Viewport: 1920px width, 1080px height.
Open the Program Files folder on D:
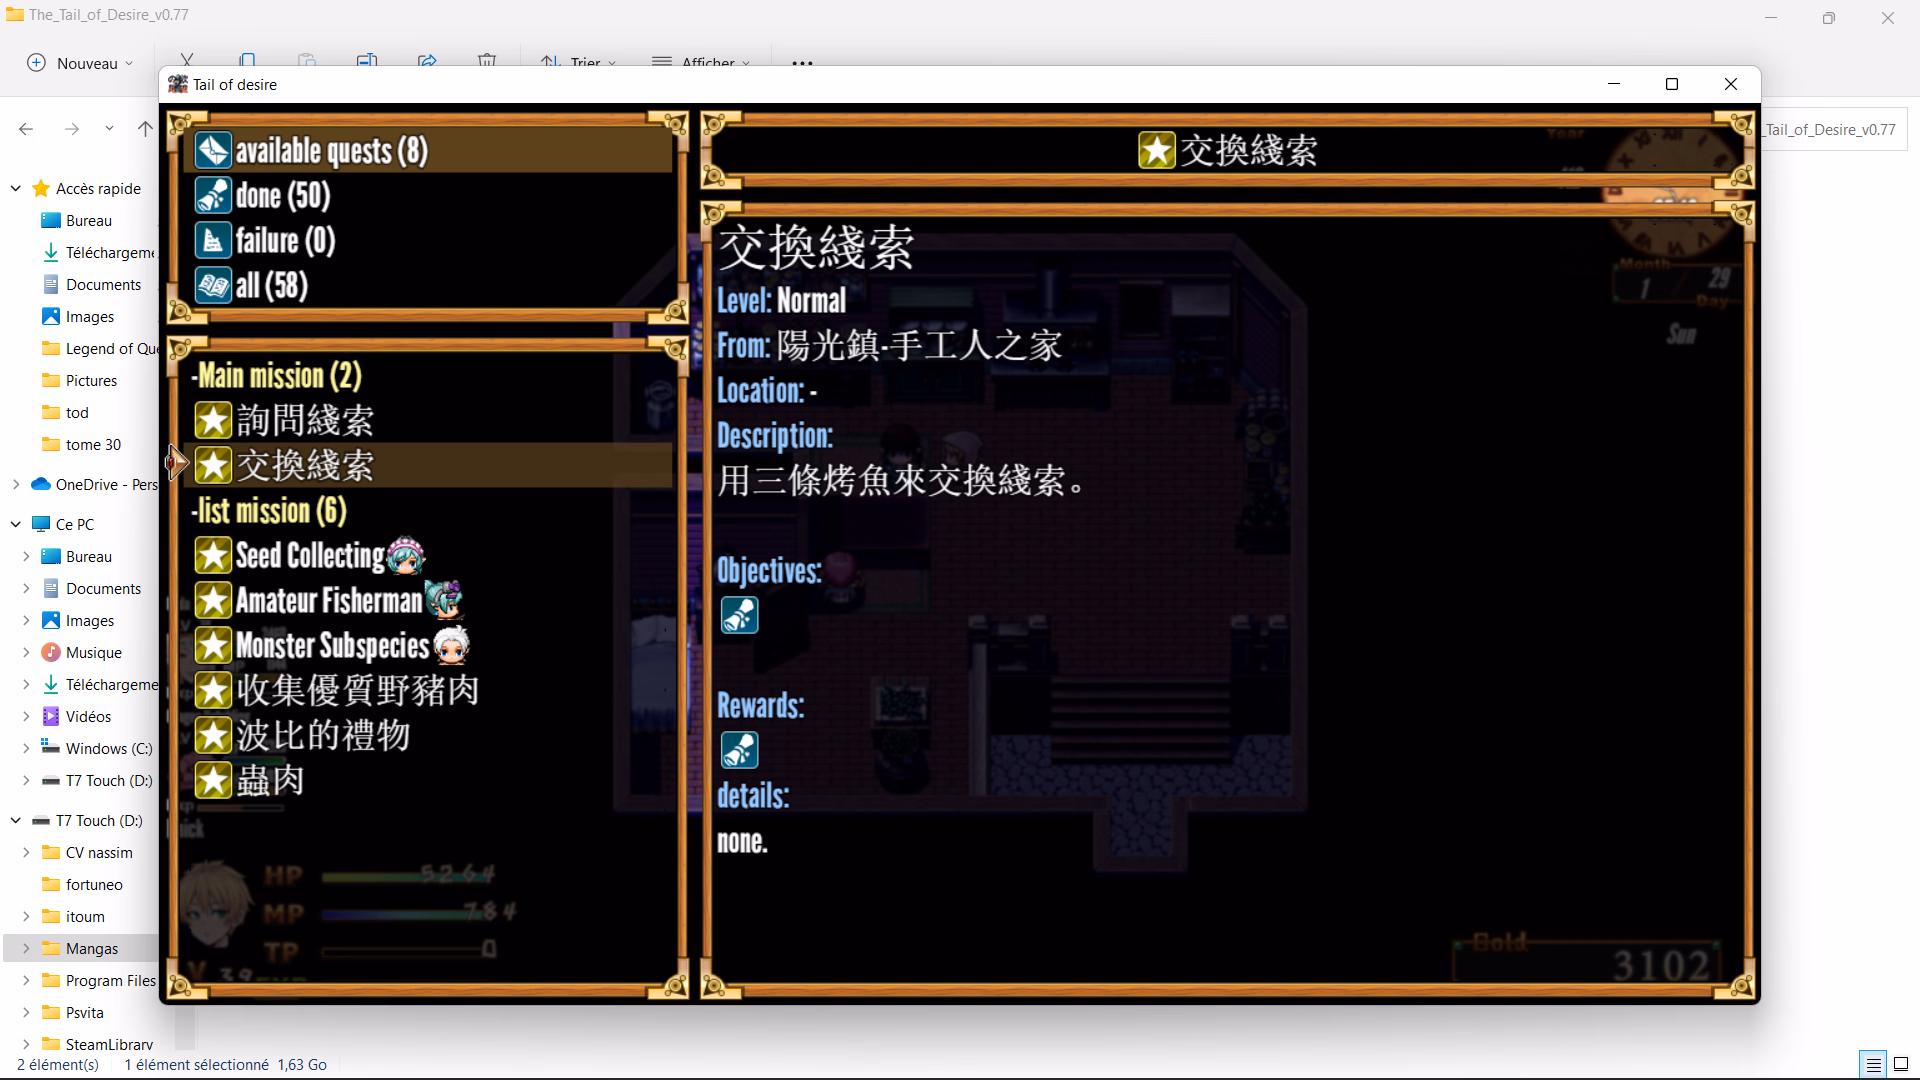point(97,980)
